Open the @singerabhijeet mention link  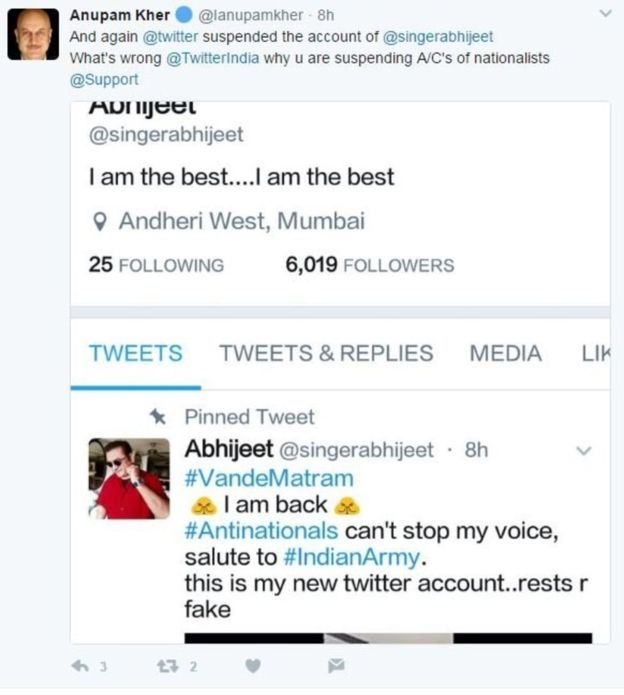[439, 37]
